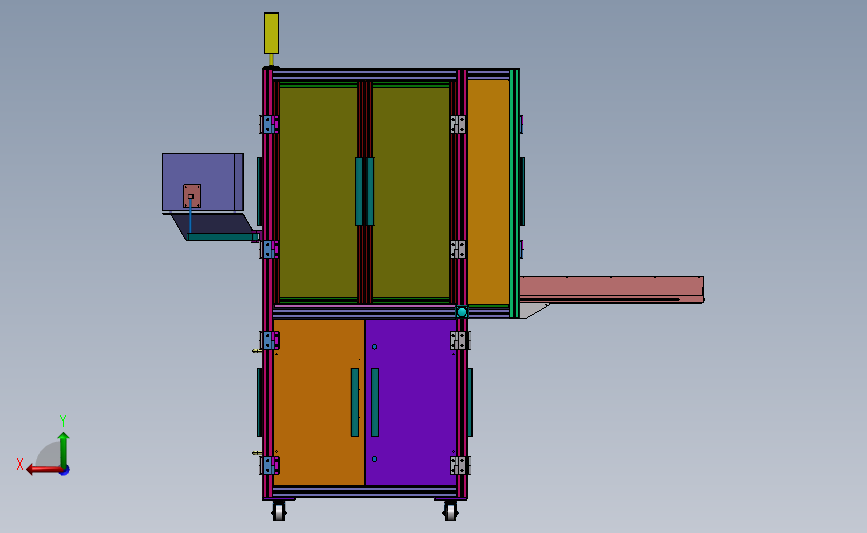Viewport: 867px width, 533px height.
Task: Click the red X axis arrow of the triad
Action: (x=44, y=469)
